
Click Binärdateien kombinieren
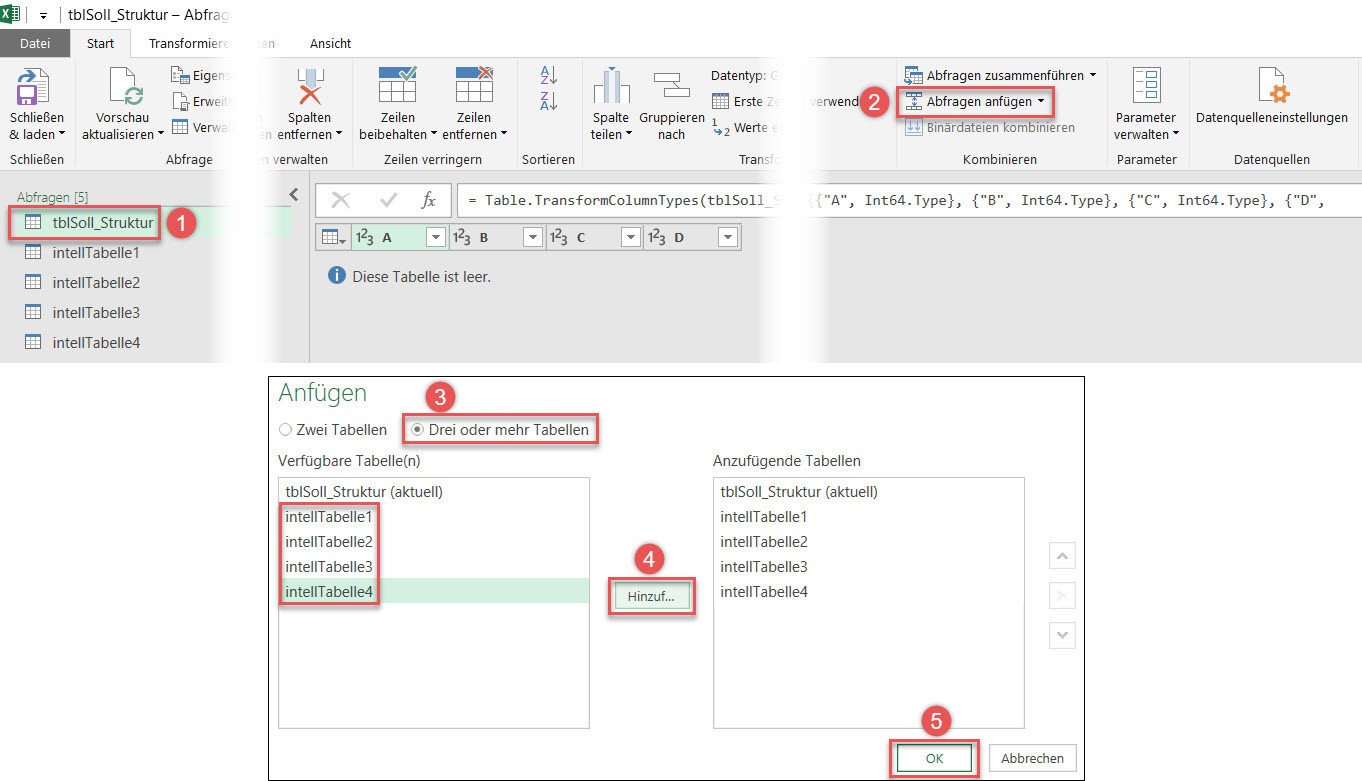coord(989,127)
